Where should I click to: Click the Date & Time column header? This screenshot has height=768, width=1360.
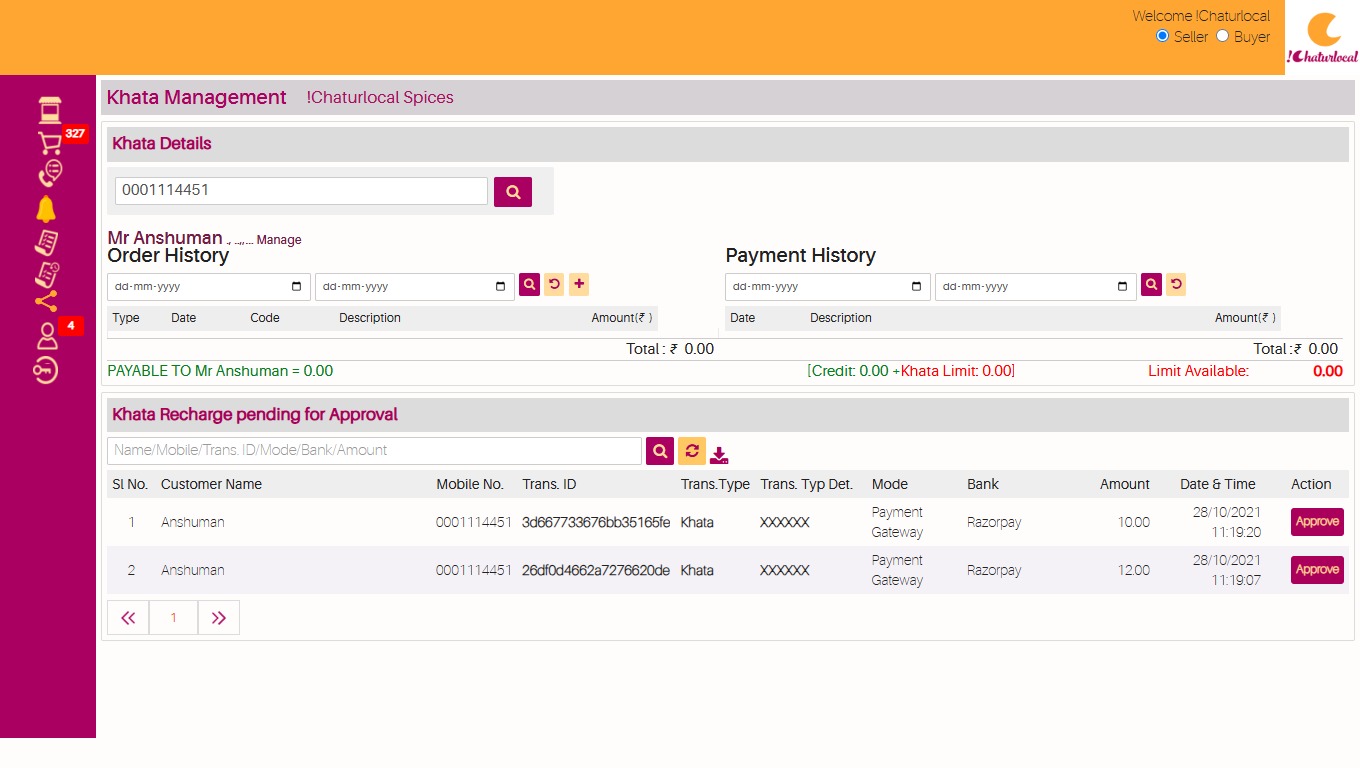[x=1217, y=484]
